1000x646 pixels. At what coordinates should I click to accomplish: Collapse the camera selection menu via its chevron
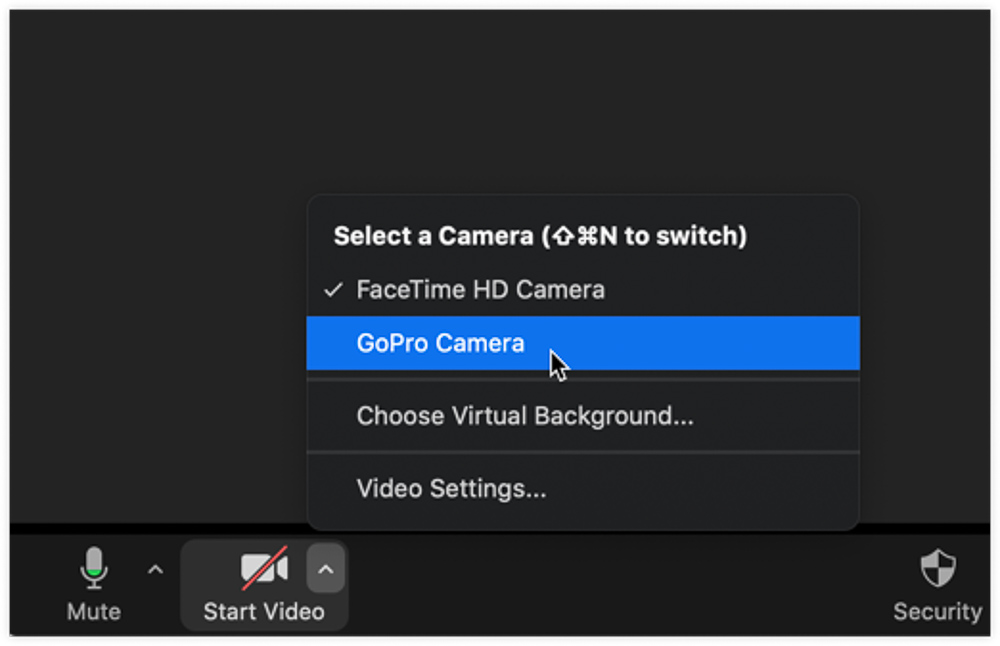click(325, 568)
